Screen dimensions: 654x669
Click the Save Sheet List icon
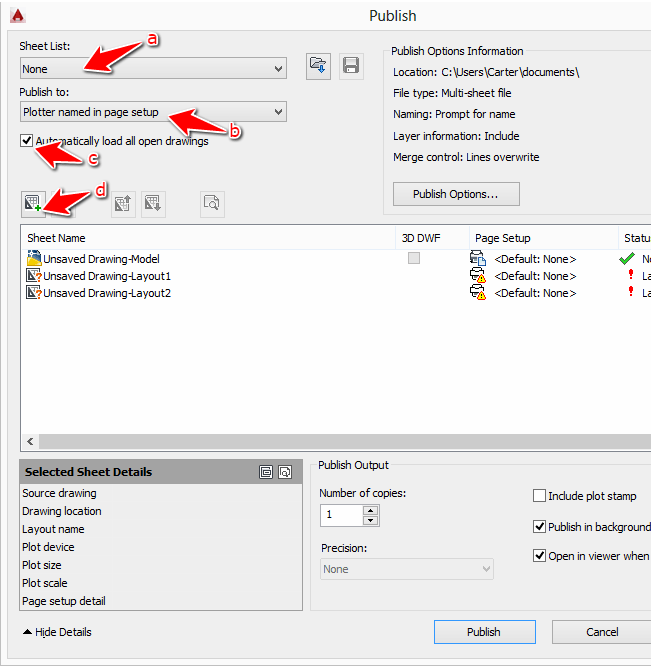click(x=351, y=66)
